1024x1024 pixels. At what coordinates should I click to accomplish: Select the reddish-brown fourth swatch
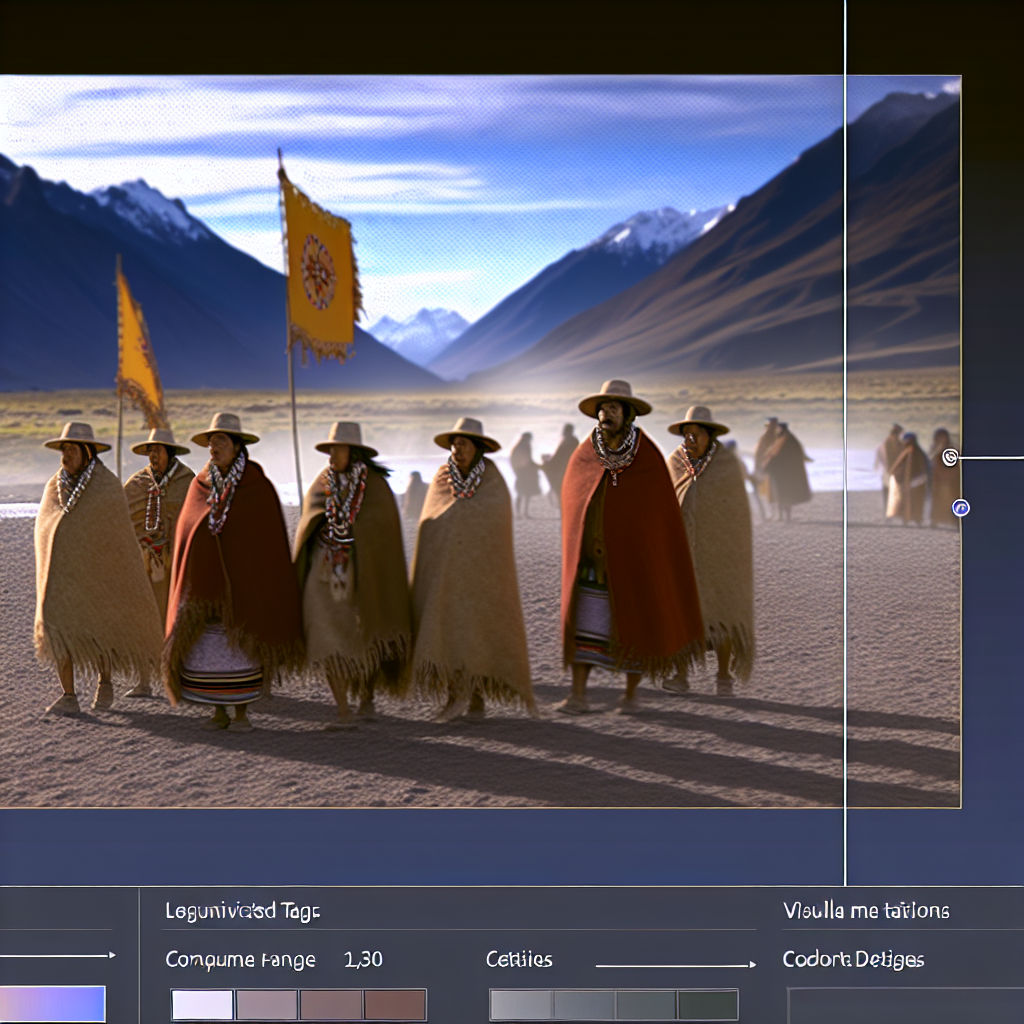[395, 1005]
